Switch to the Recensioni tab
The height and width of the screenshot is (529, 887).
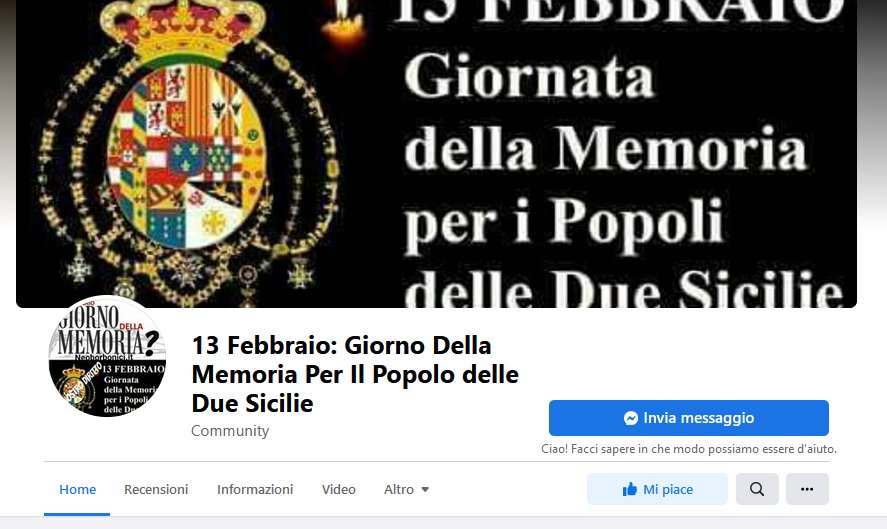click(x=156, y=489)
